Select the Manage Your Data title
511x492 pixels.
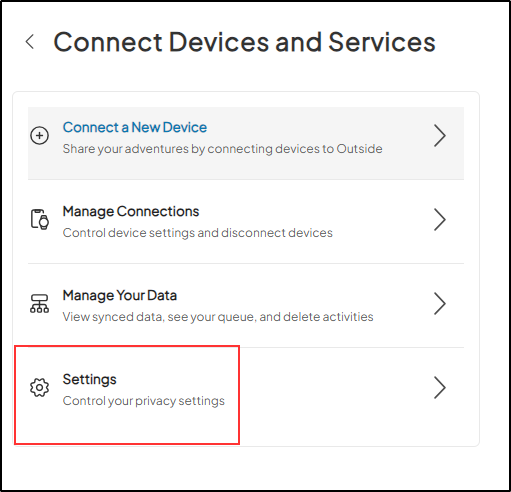tap(120, 296)
